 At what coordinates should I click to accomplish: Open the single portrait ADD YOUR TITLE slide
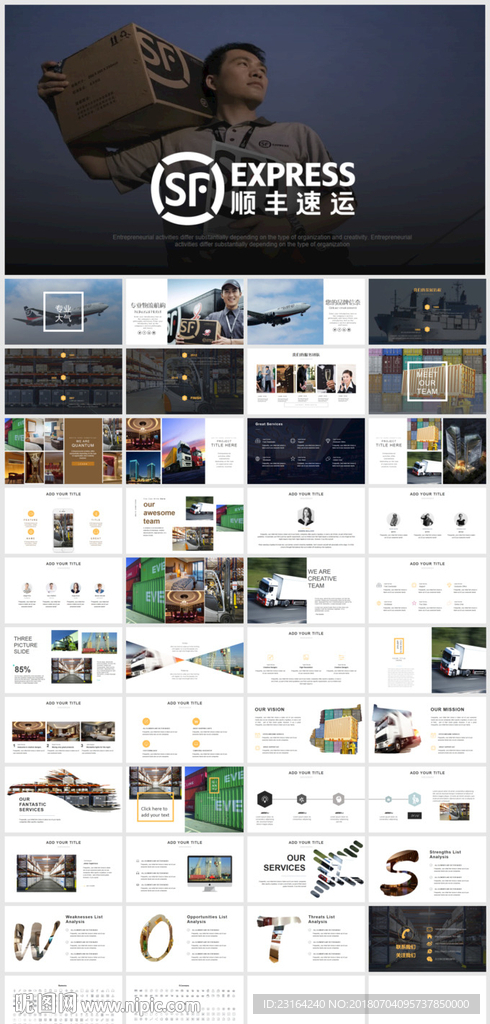(x=306, y=520)
